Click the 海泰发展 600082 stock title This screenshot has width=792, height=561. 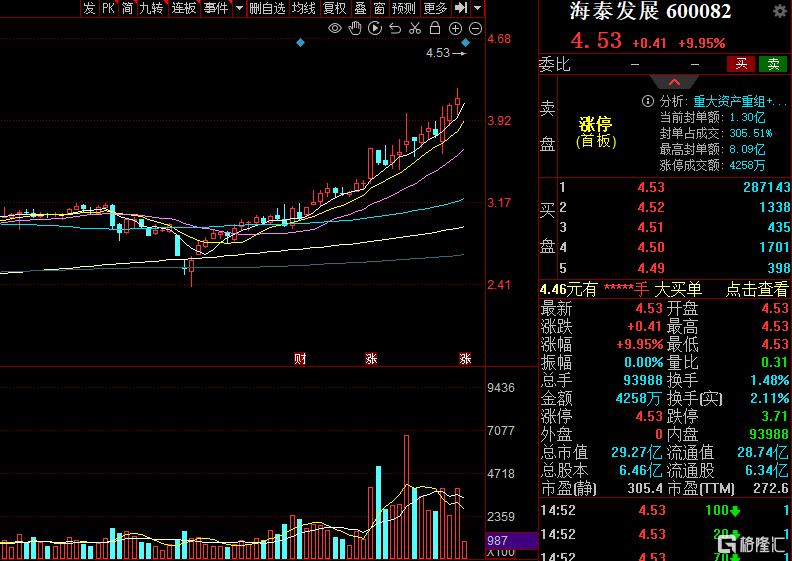(x=651, y=11)
